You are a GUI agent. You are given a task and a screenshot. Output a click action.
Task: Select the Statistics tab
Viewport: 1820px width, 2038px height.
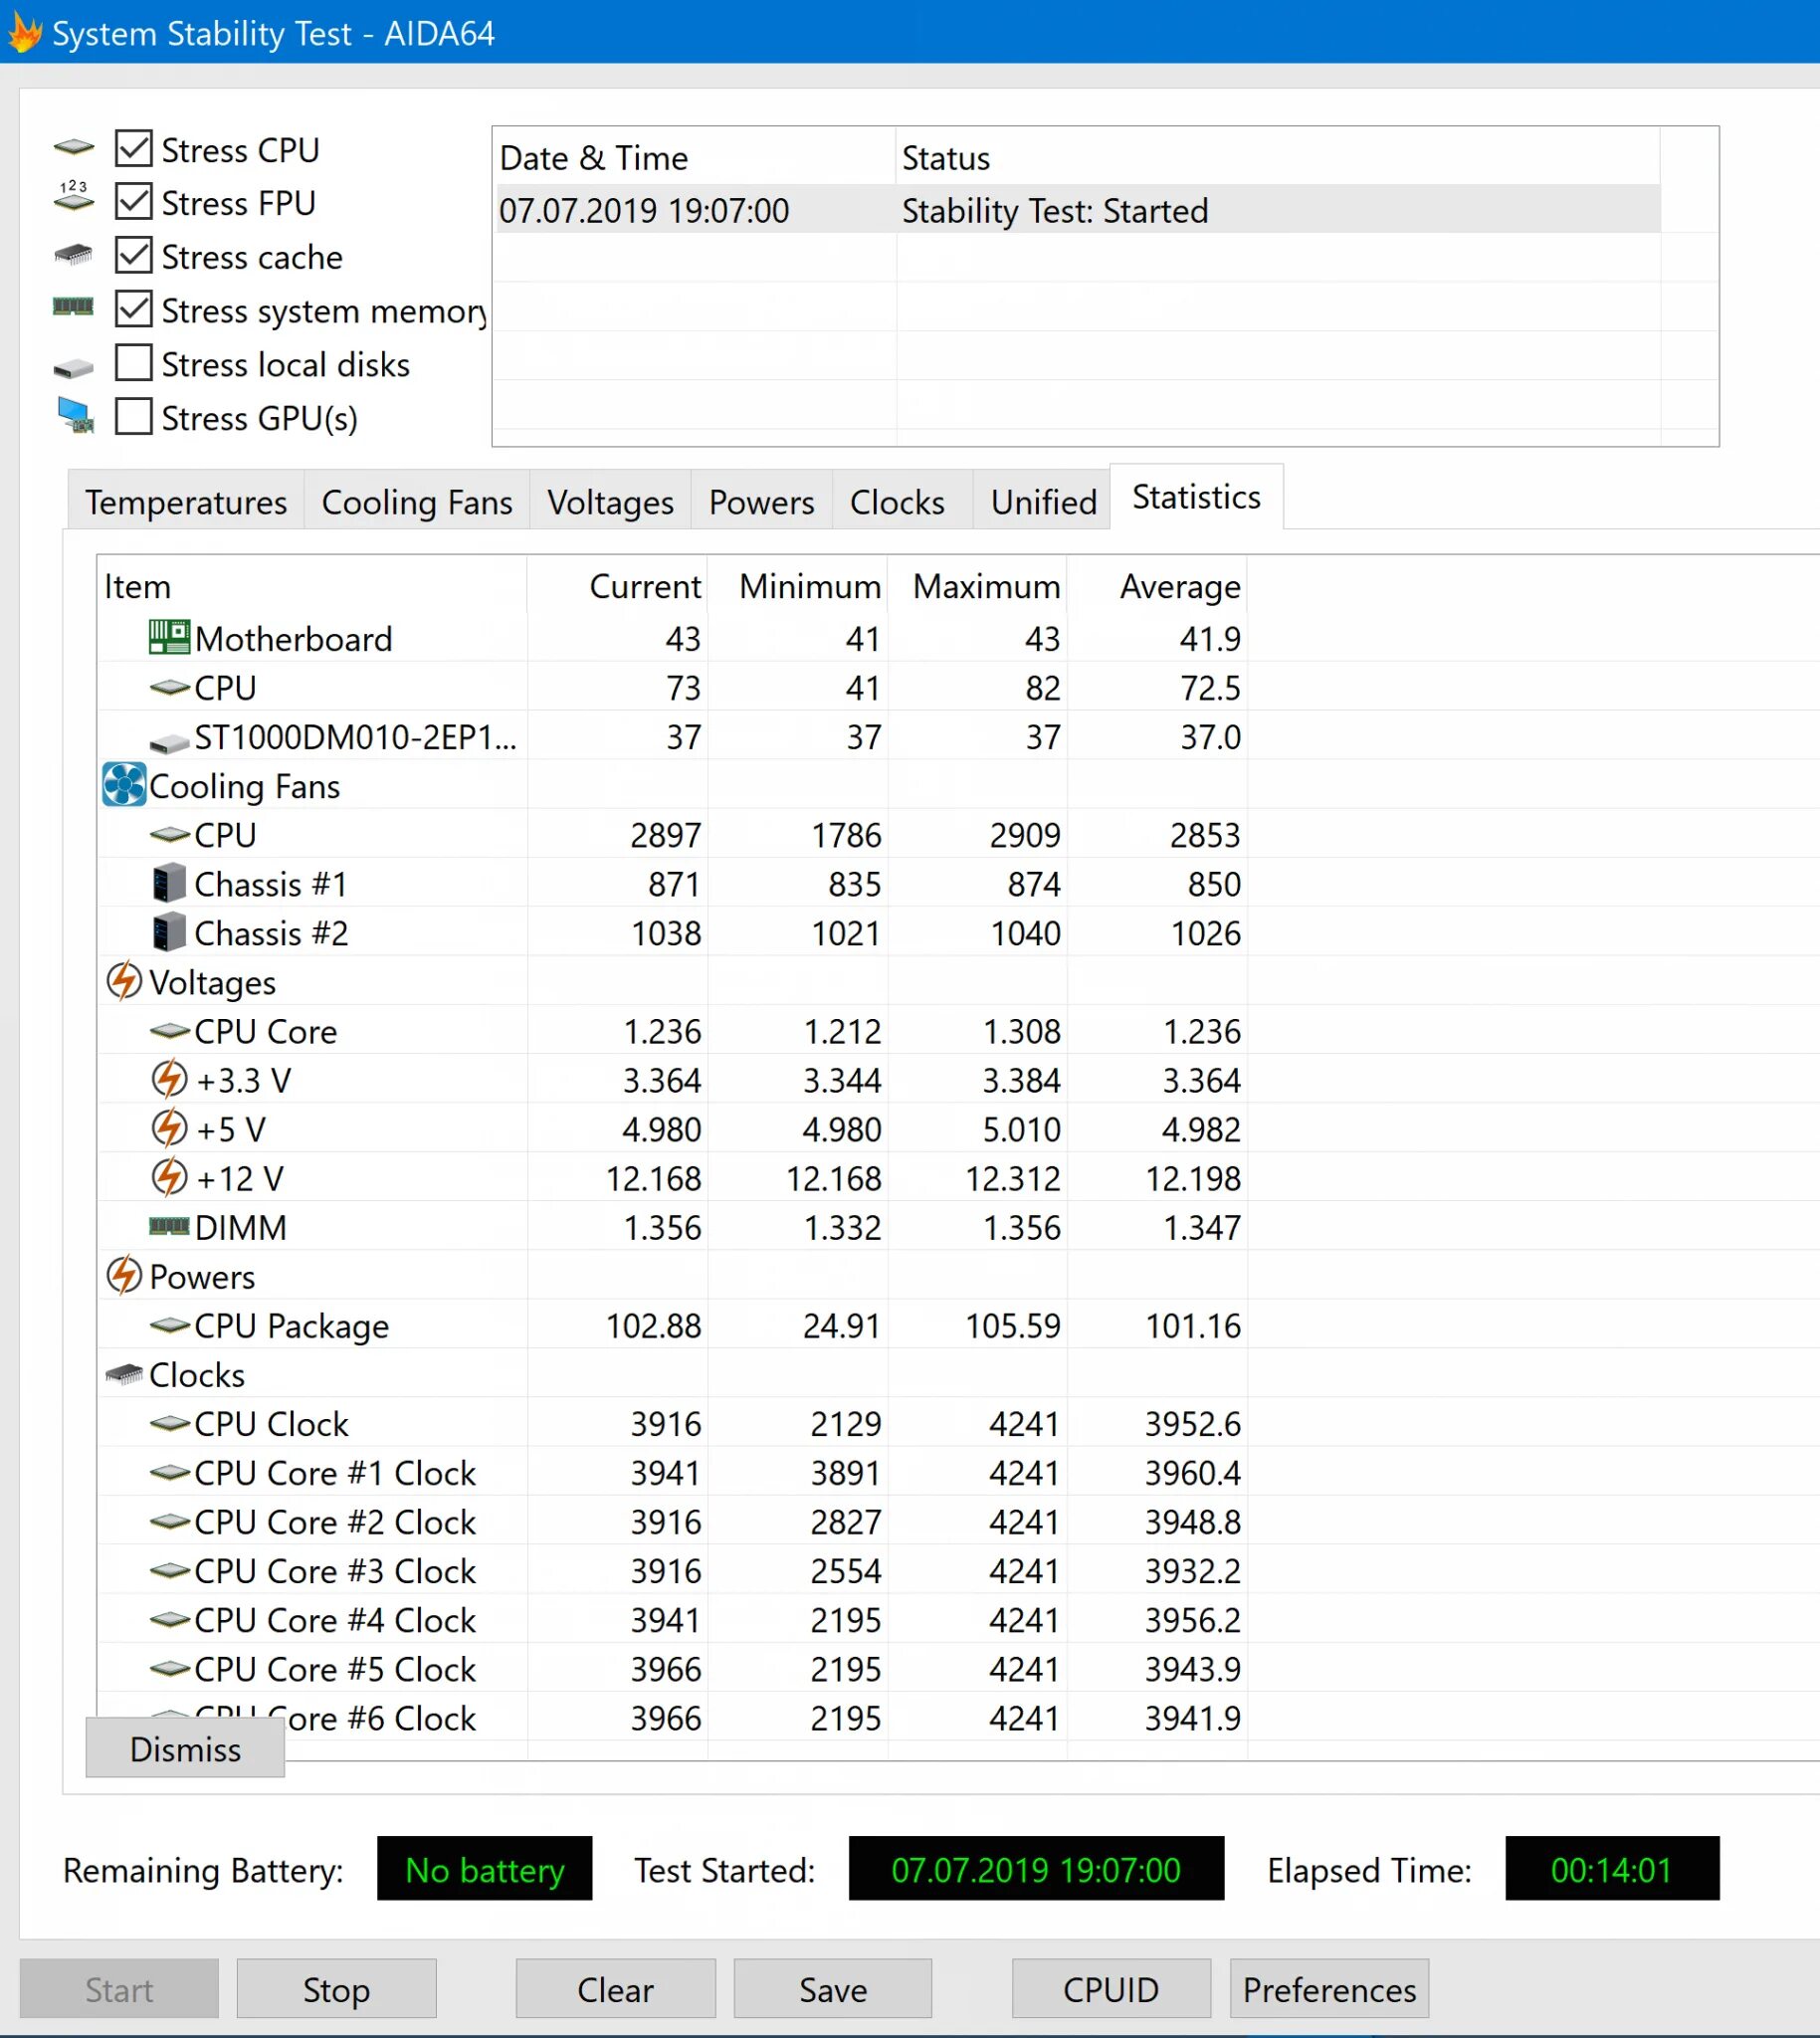point(1196,497)
